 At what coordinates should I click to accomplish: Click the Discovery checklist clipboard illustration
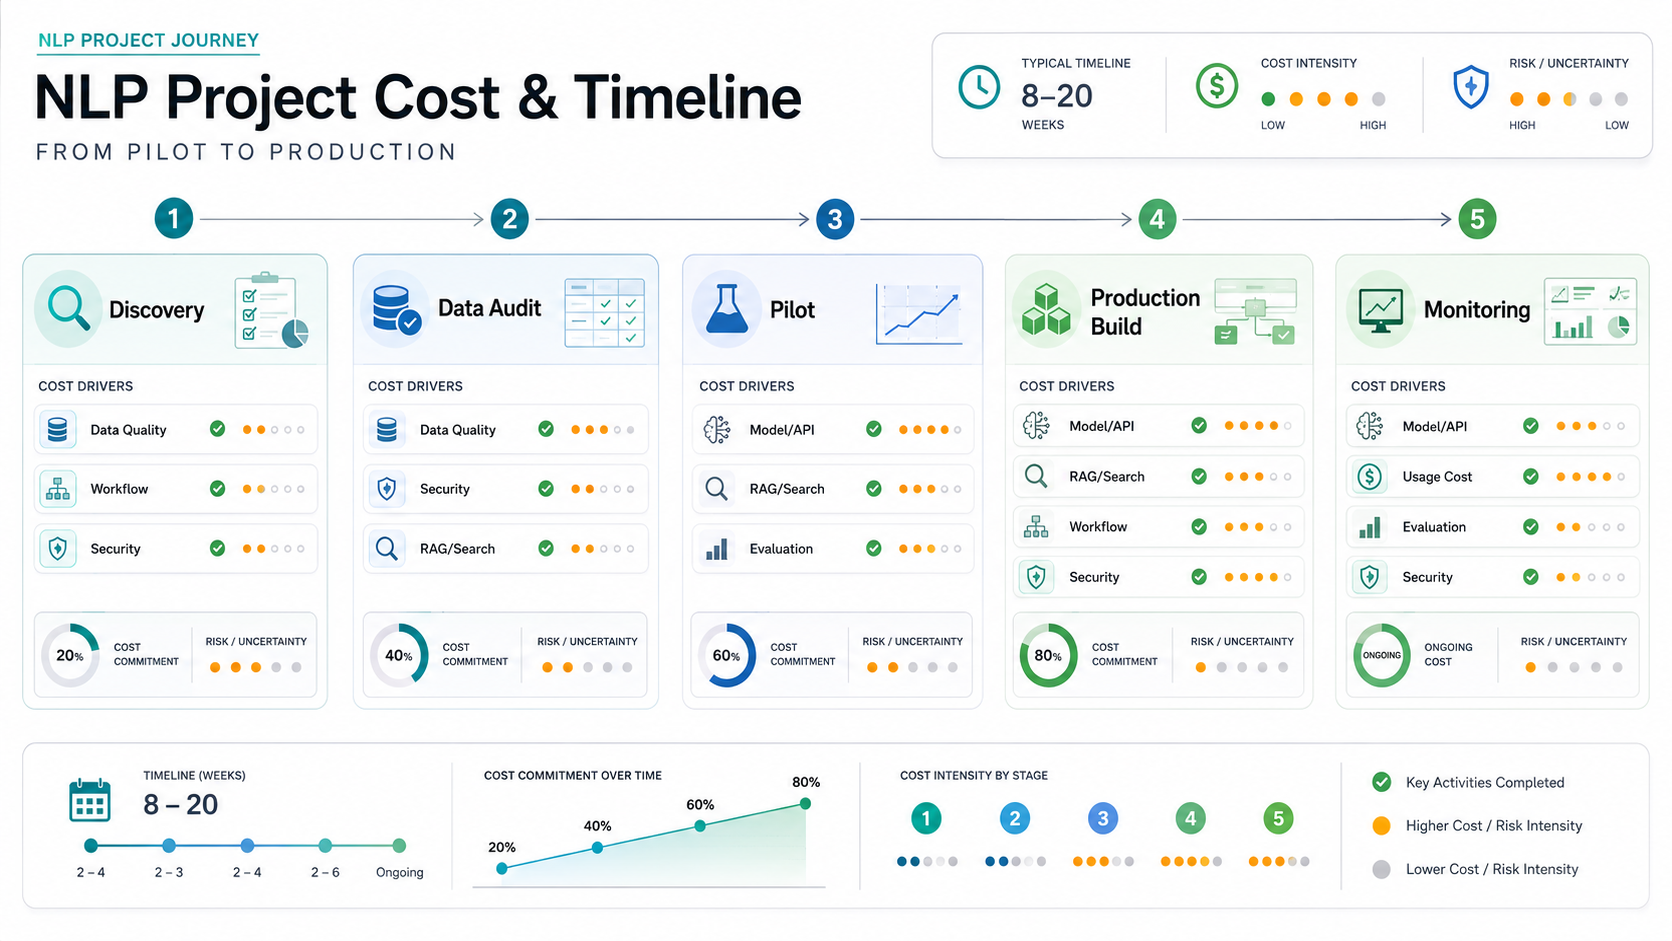pos(271,310)
